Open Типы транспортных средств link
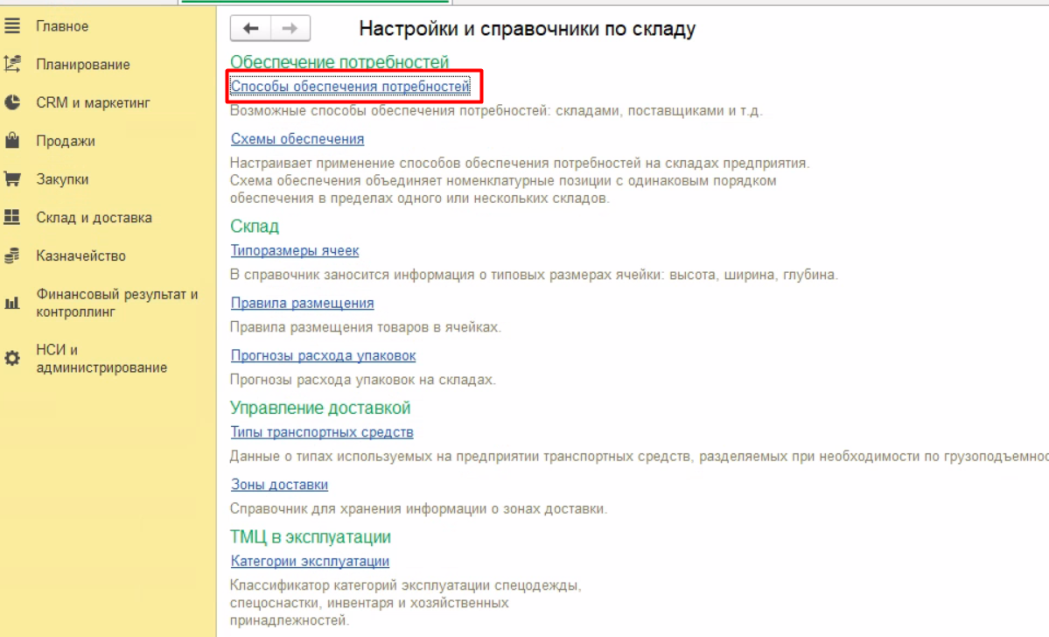Image resolution: width=1049 pixels, height=637 pixels. 322,432
